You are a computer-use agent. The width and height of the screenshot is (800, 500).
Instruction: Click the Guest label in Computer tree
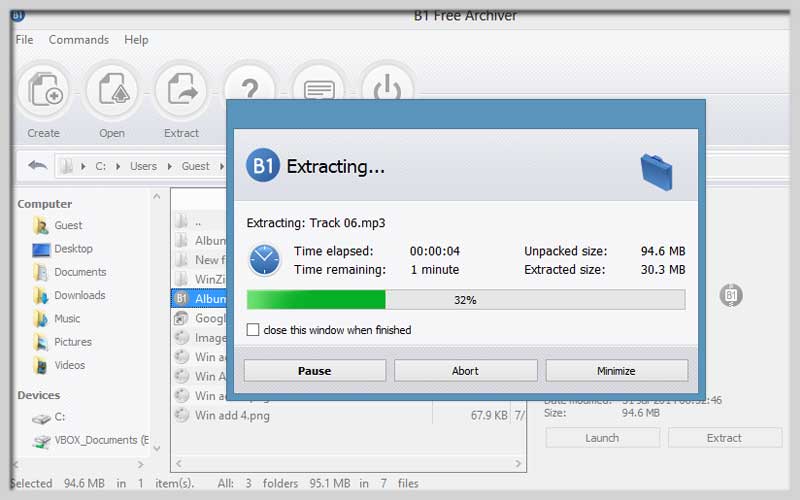68,225
